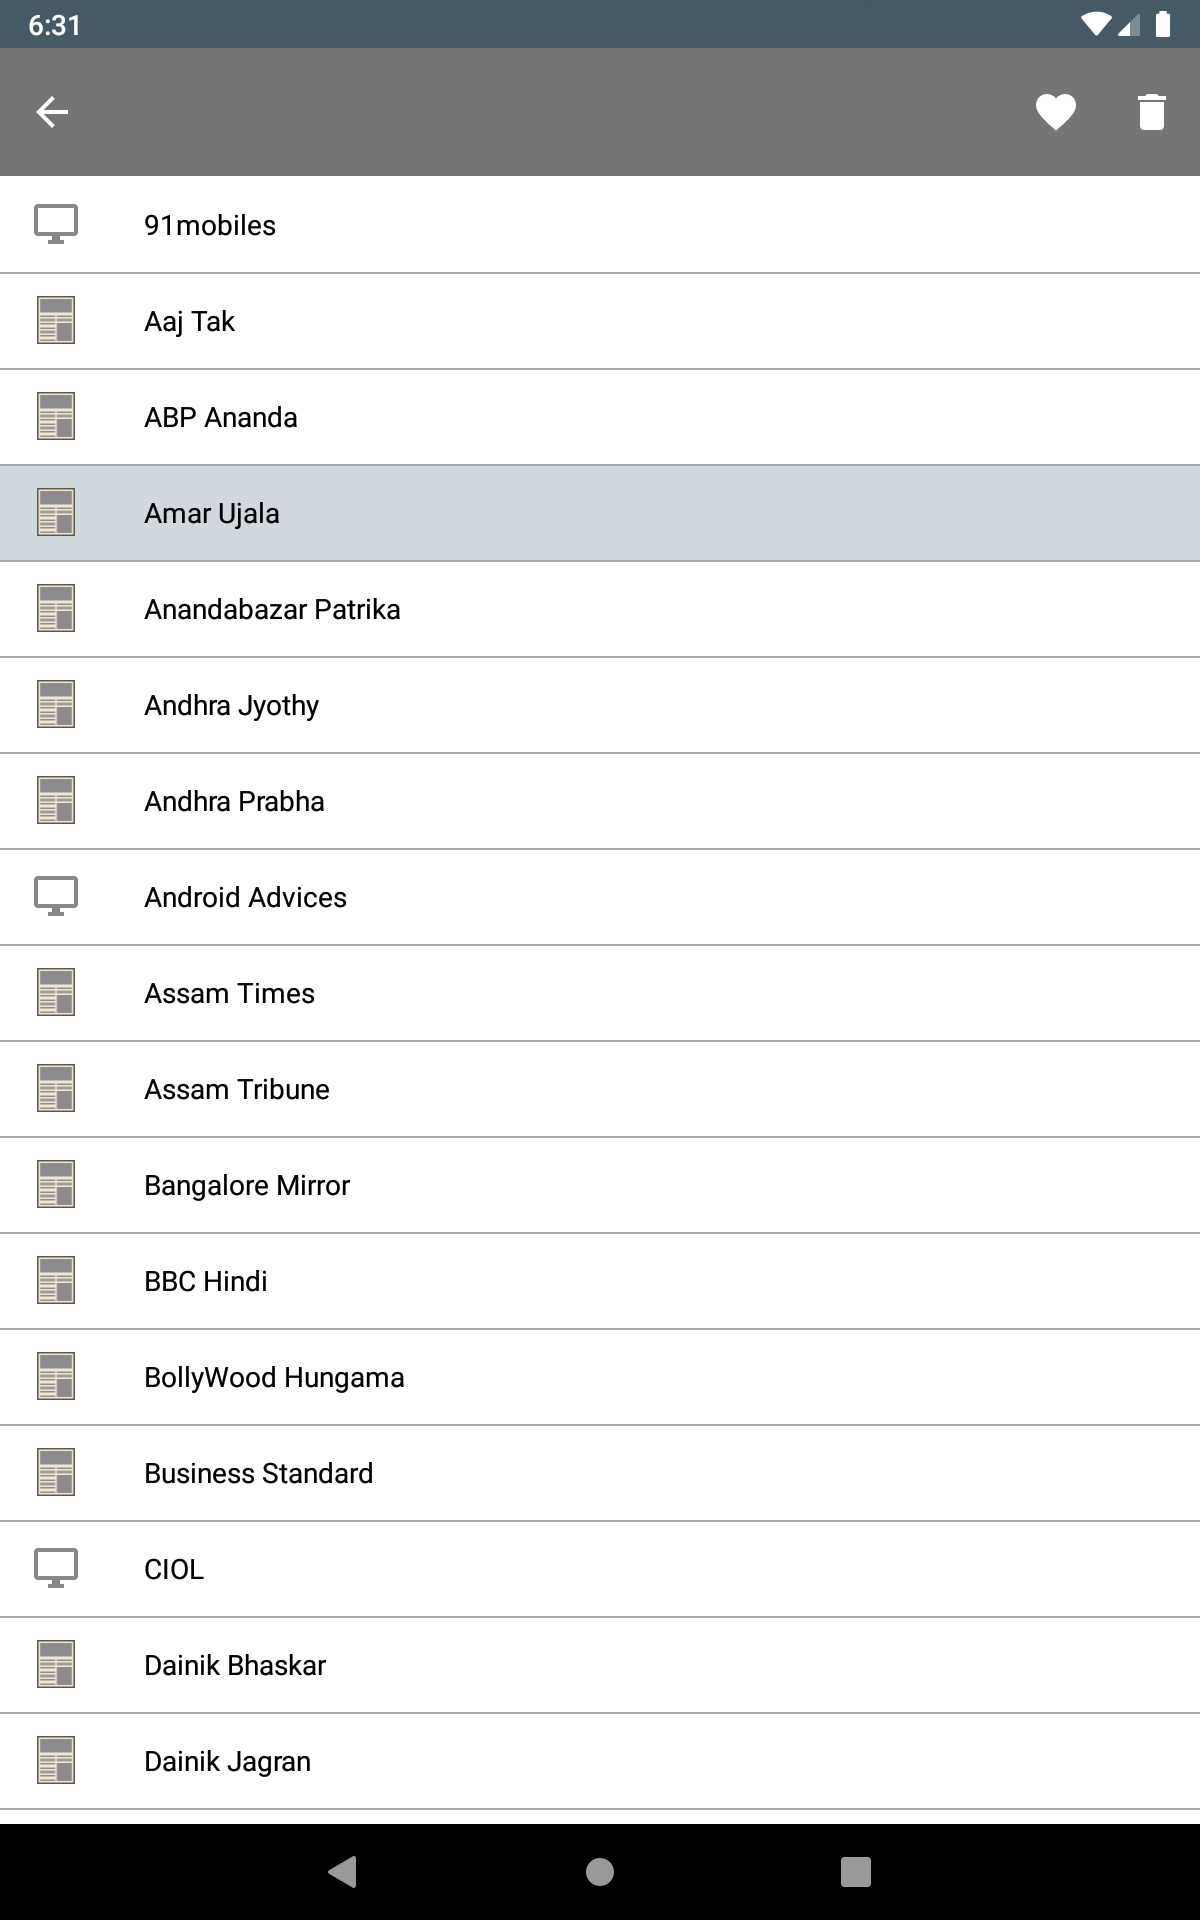
Task: Tap the back arrow in the header
Action: pos(52,112)
